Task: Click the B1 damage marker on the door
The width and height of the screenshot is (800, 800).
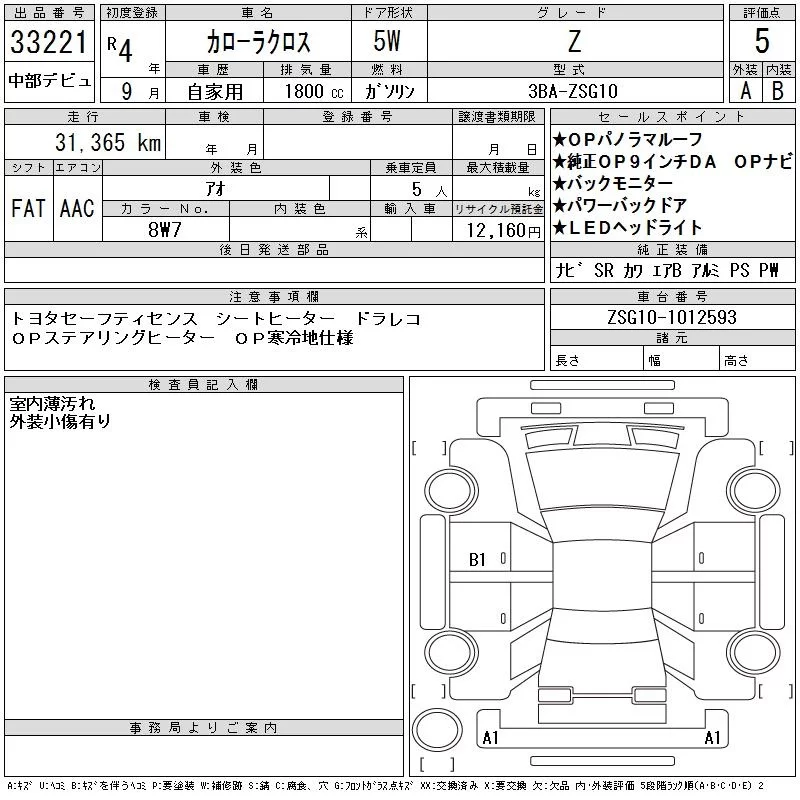Action: tap(477, 560)
